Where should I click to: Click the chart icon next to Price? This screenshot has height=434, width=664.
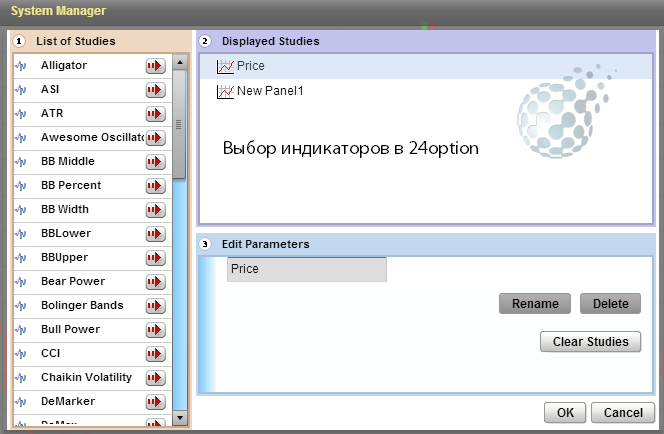pos(225,66)
